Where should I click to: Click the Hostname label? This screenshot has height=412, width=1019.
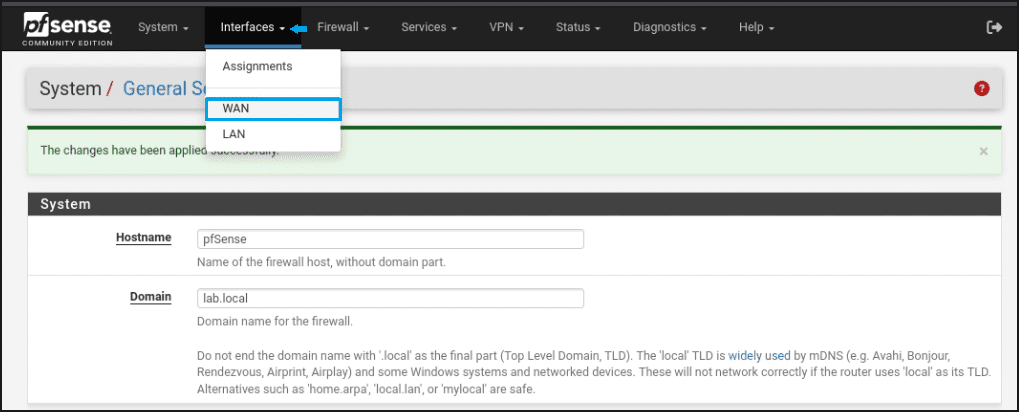pos(144,238)
